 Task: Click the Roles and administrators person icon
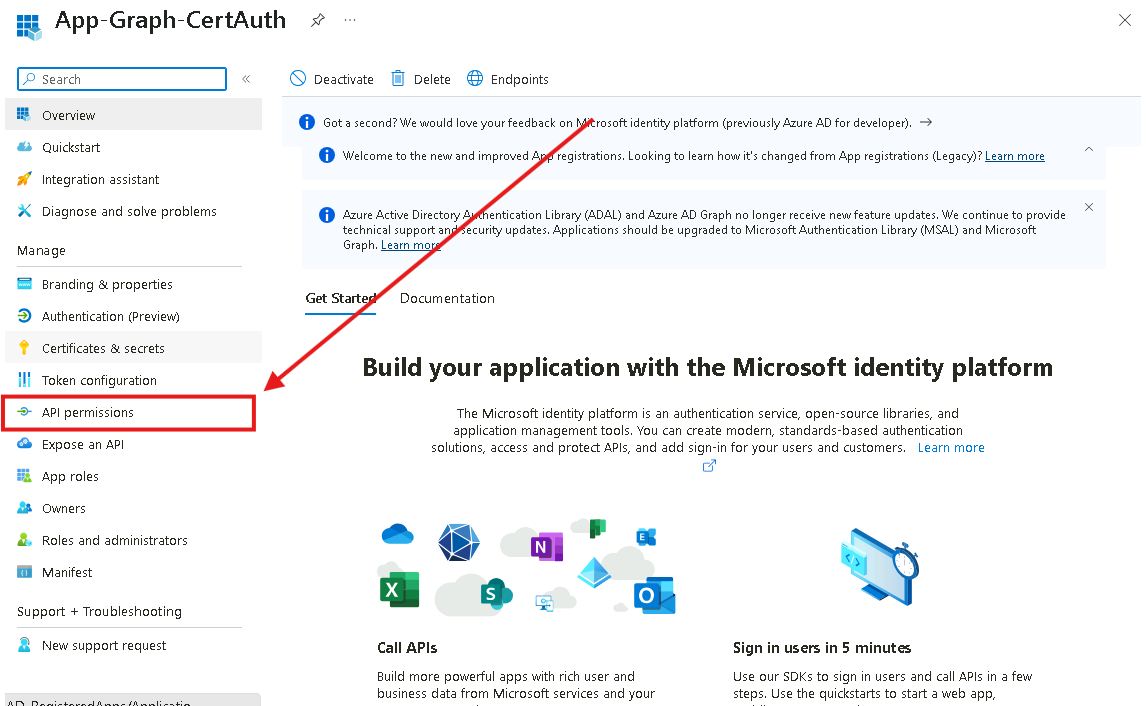[x=24, y=539]
